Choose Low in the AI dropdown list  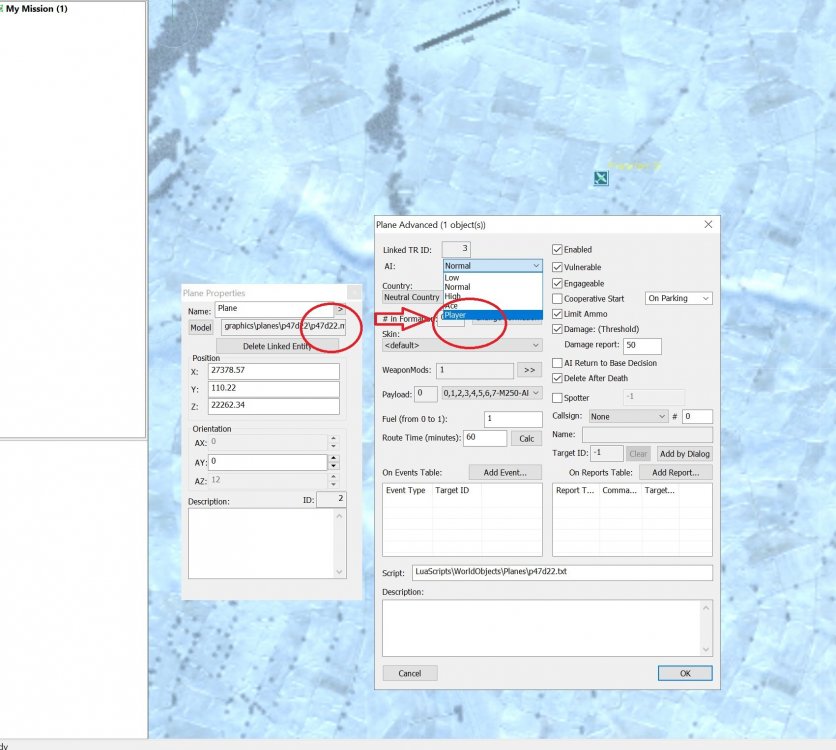click(x=452, y=278)
